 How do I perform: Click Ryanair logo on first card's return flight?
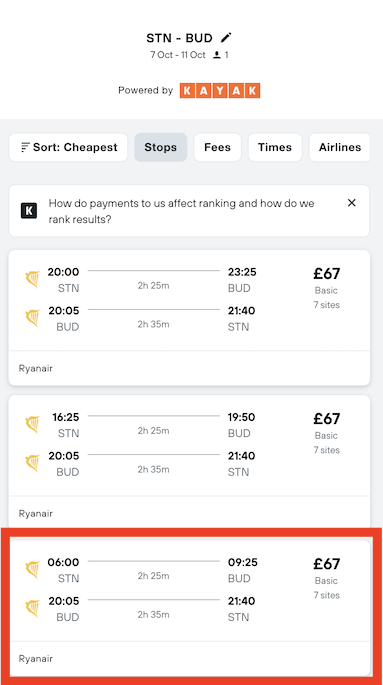32,318
